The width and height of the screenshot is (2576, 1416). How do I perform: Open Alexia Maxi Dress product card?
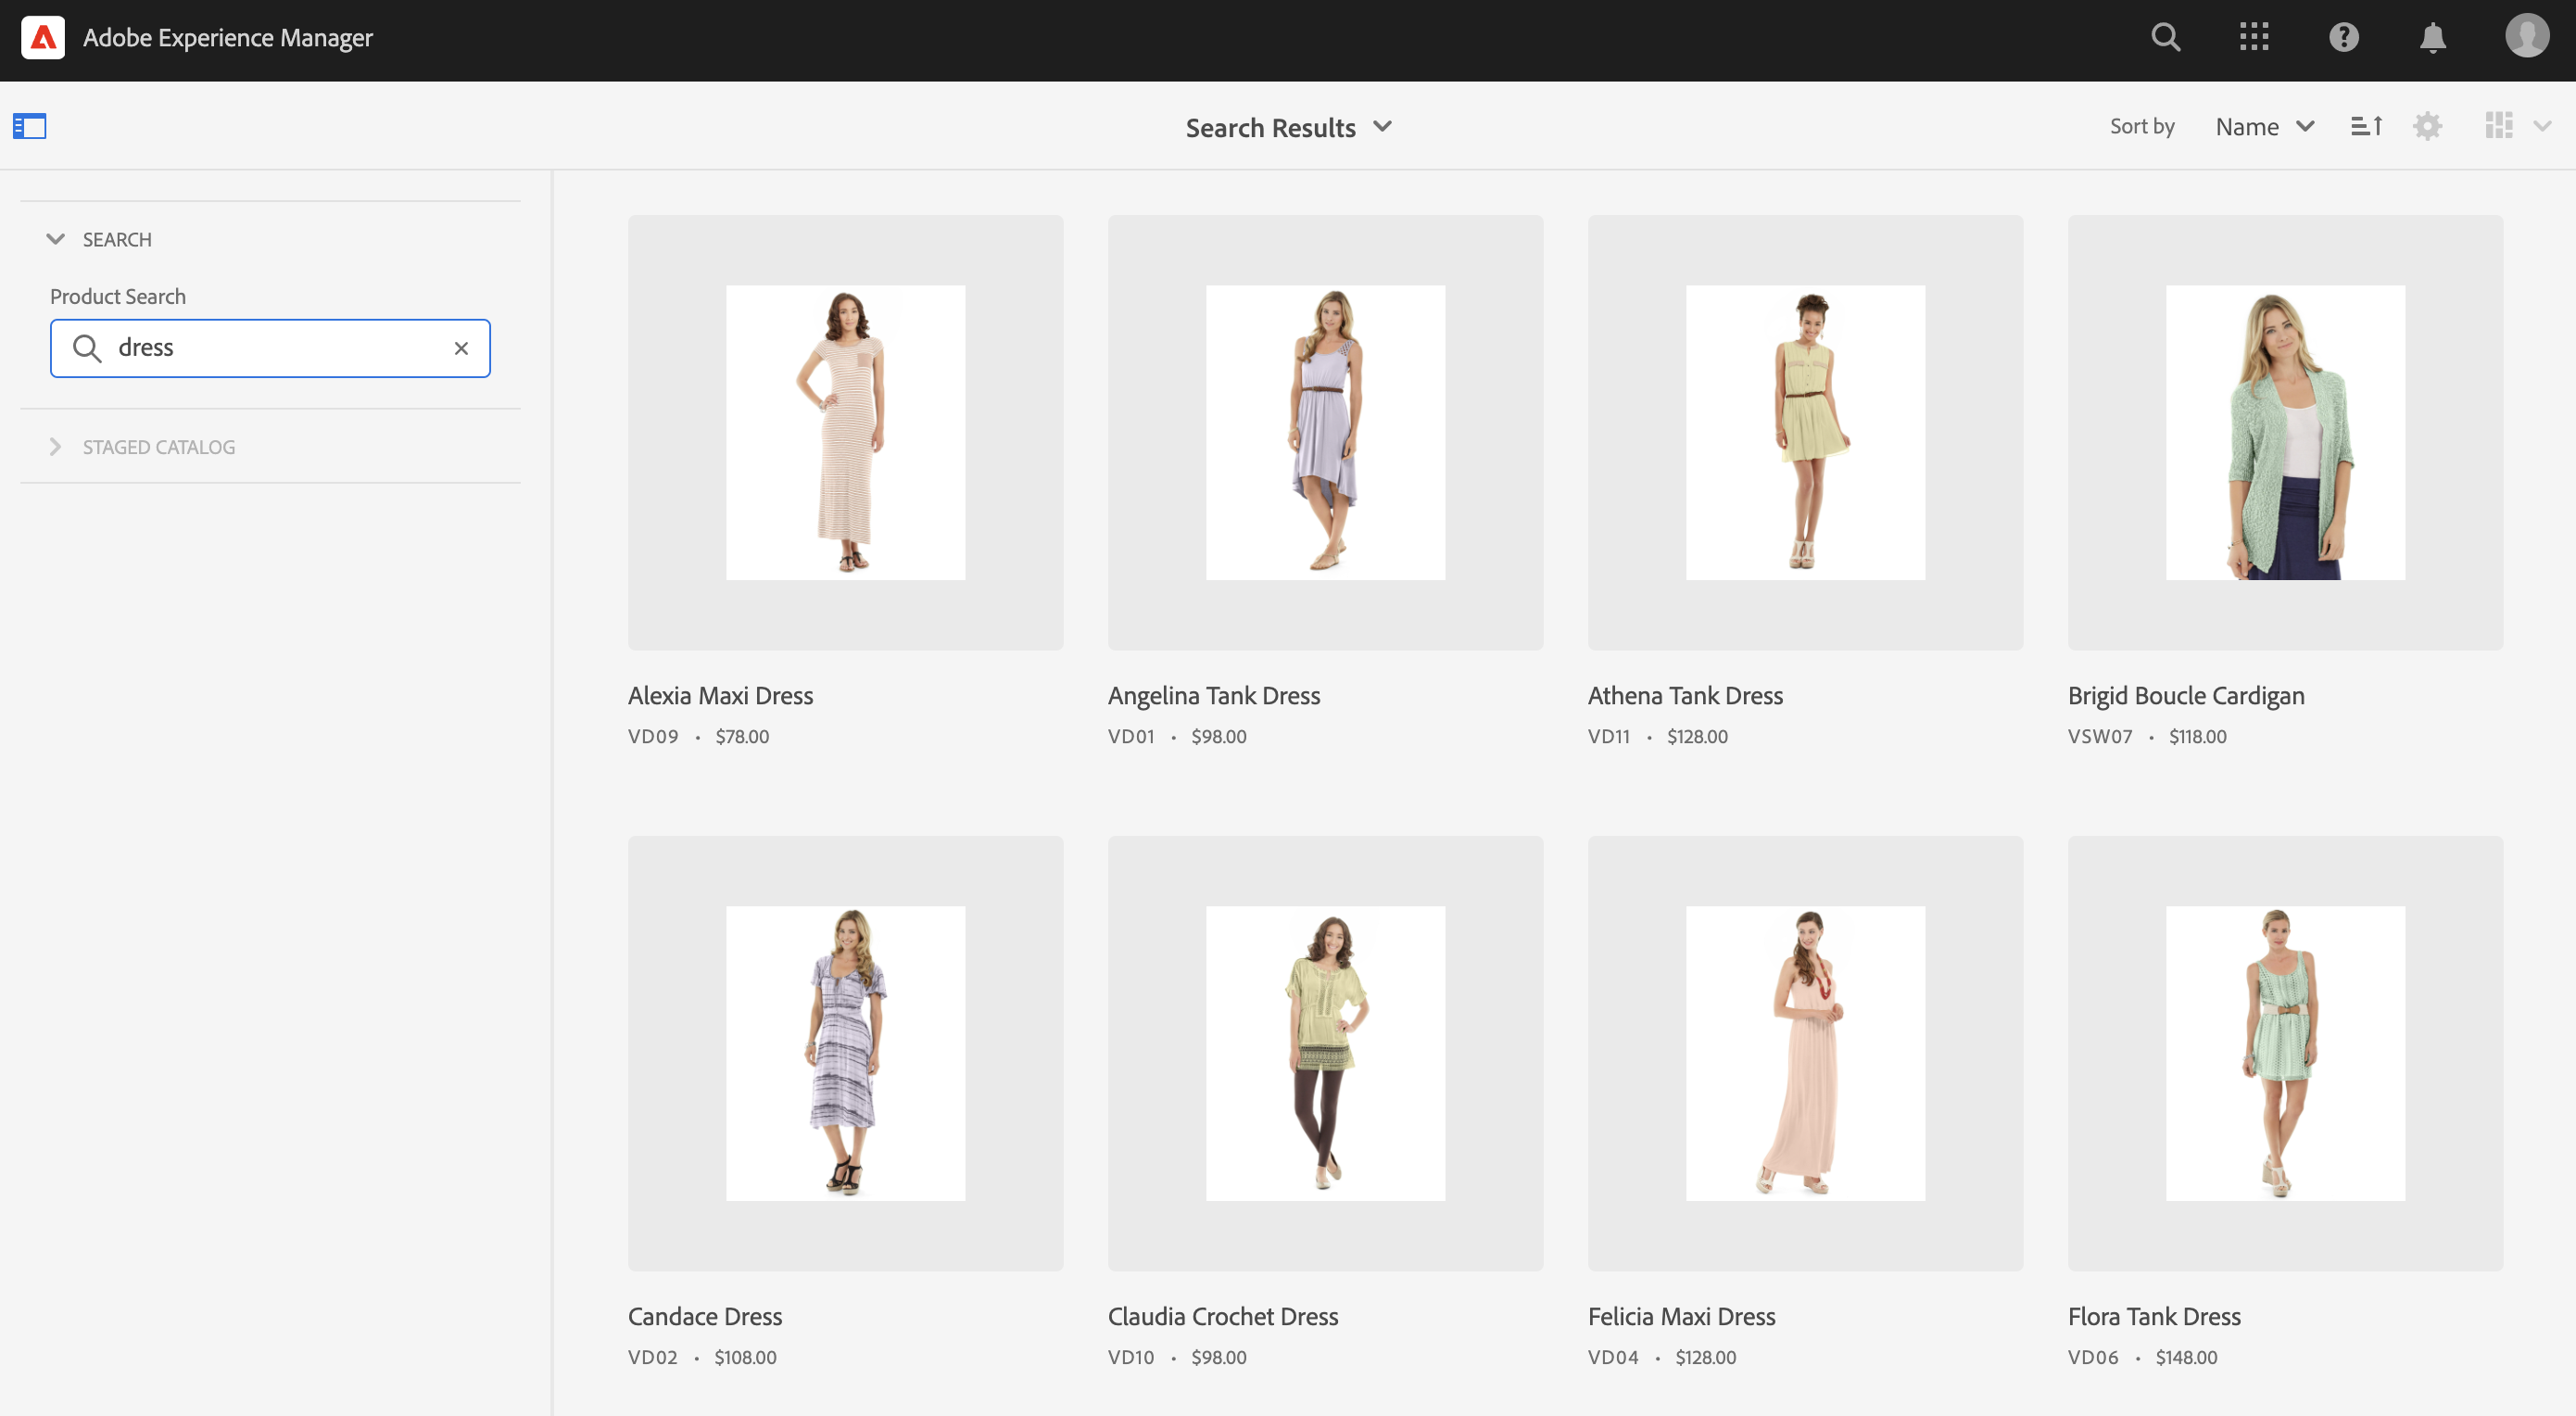coord(845,432)
